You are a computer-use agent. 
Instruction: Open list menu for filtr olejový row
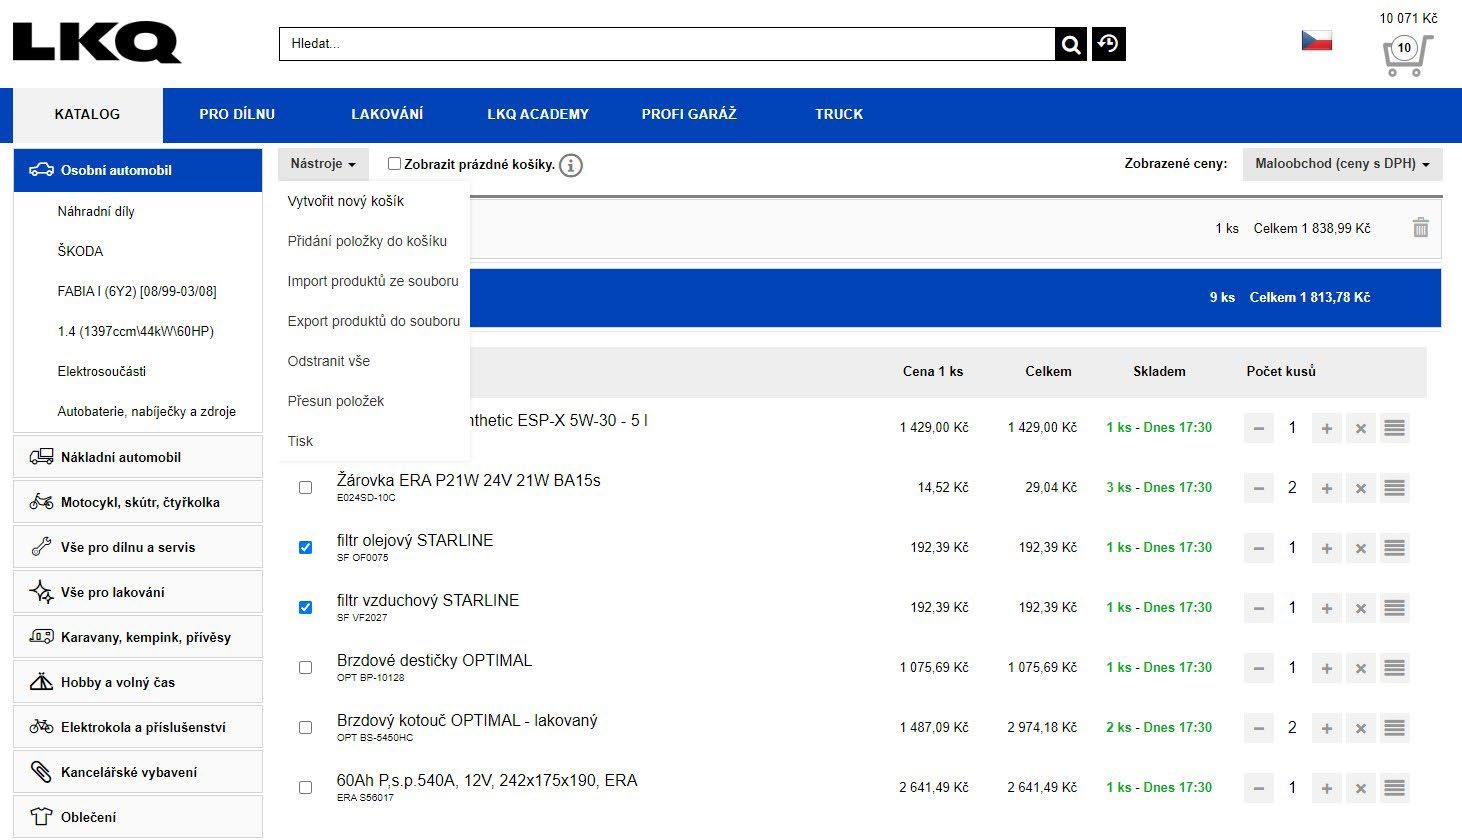coord(1394,548)
